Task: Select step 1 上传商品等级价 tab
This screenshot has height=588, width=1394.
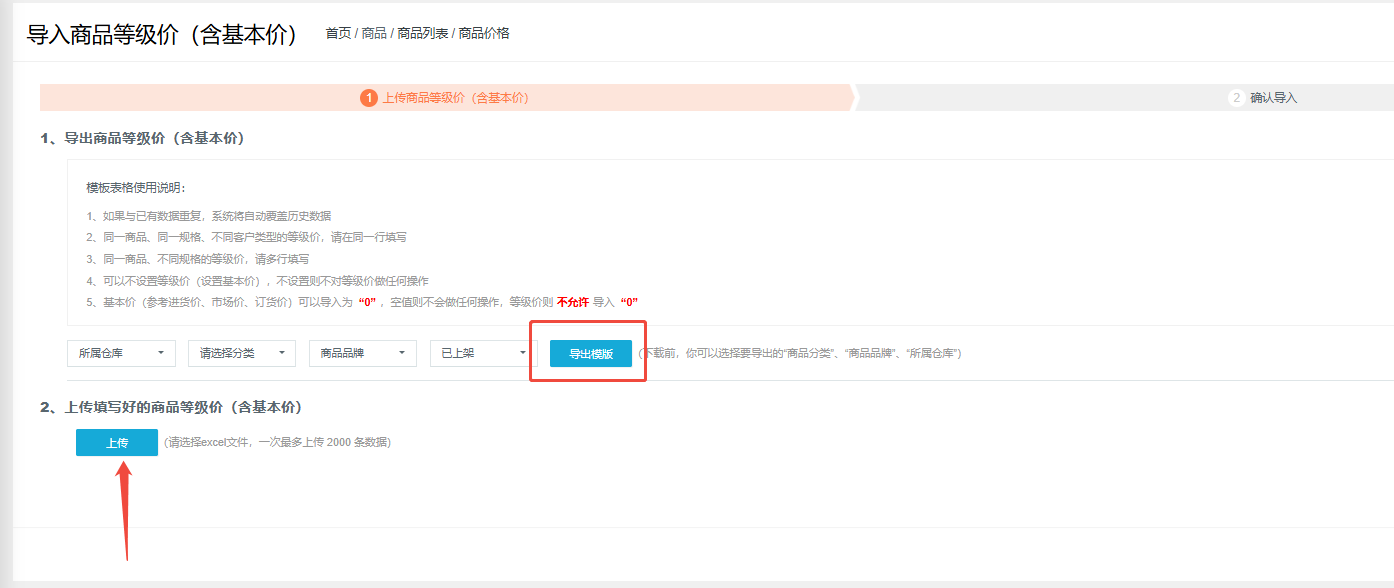Action: point(447,97)
